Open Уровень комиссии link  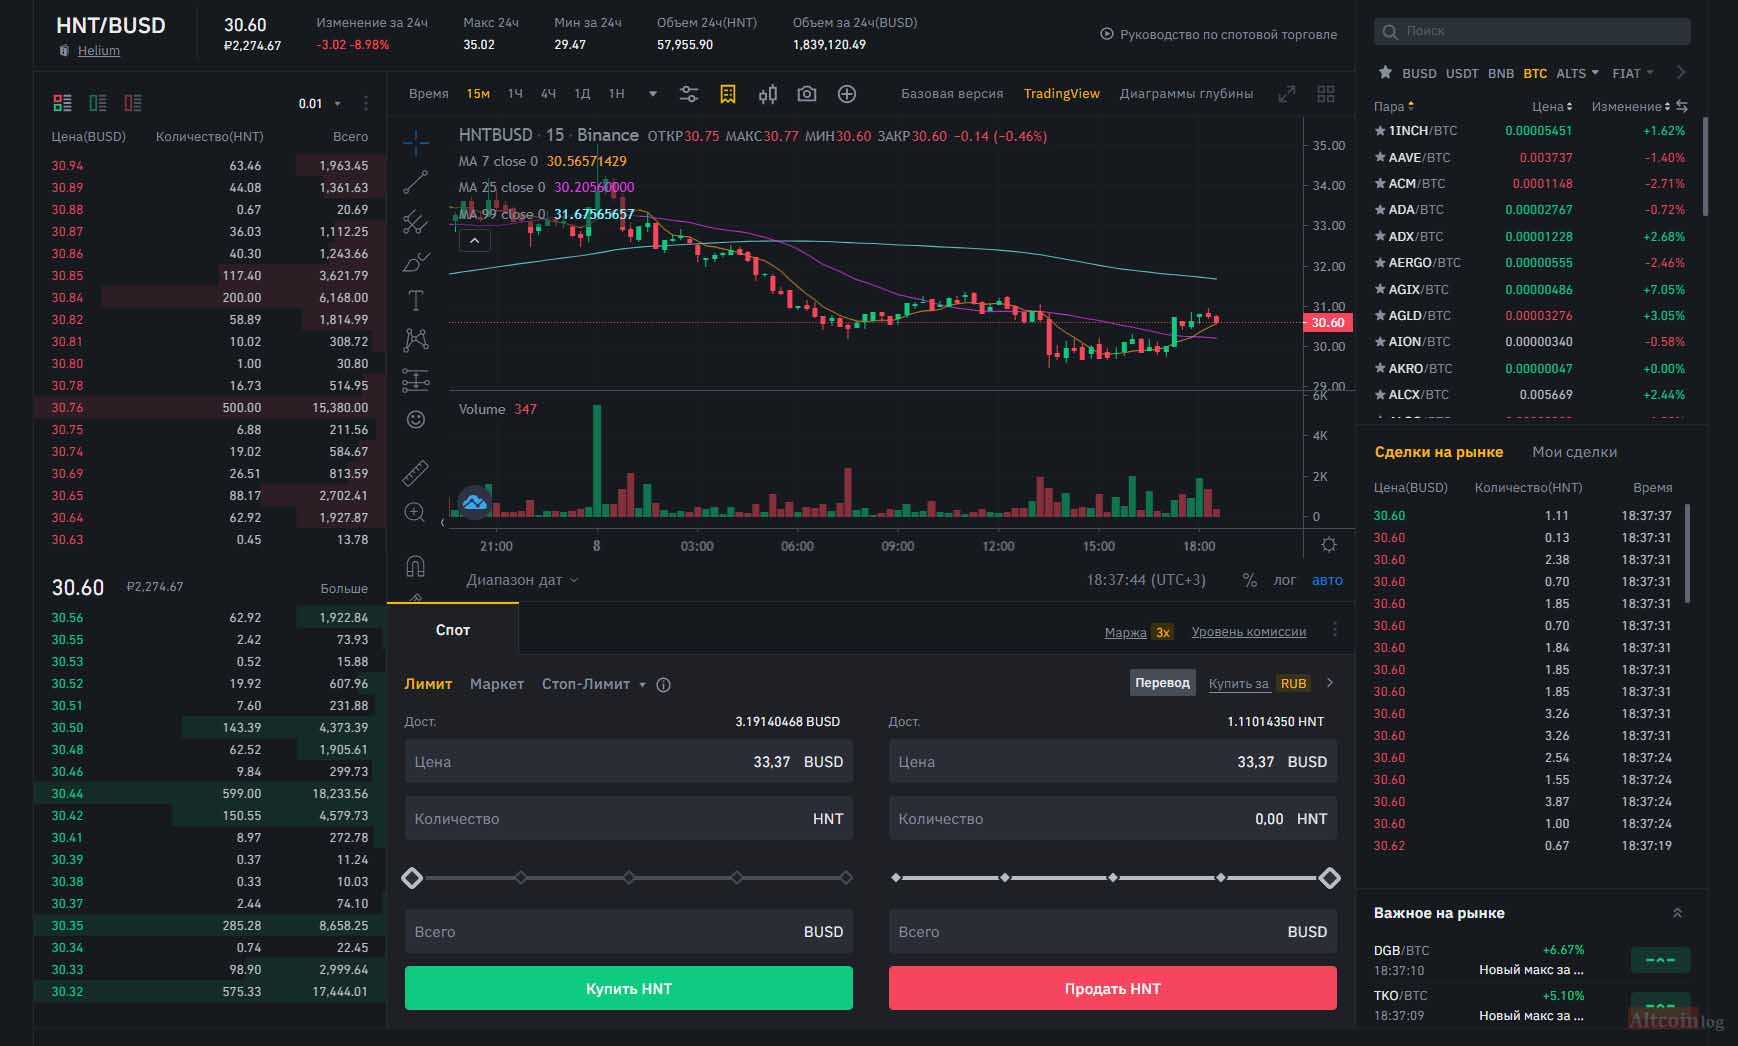(x=1249, y=632)
